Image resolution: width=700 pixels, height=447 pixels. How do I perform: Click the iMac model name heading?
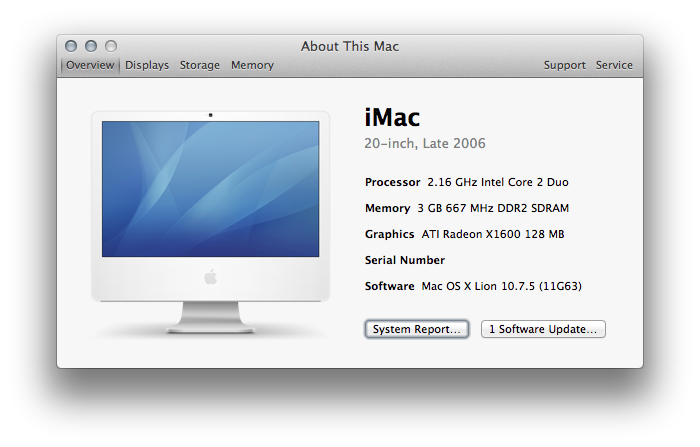(392, 117)
